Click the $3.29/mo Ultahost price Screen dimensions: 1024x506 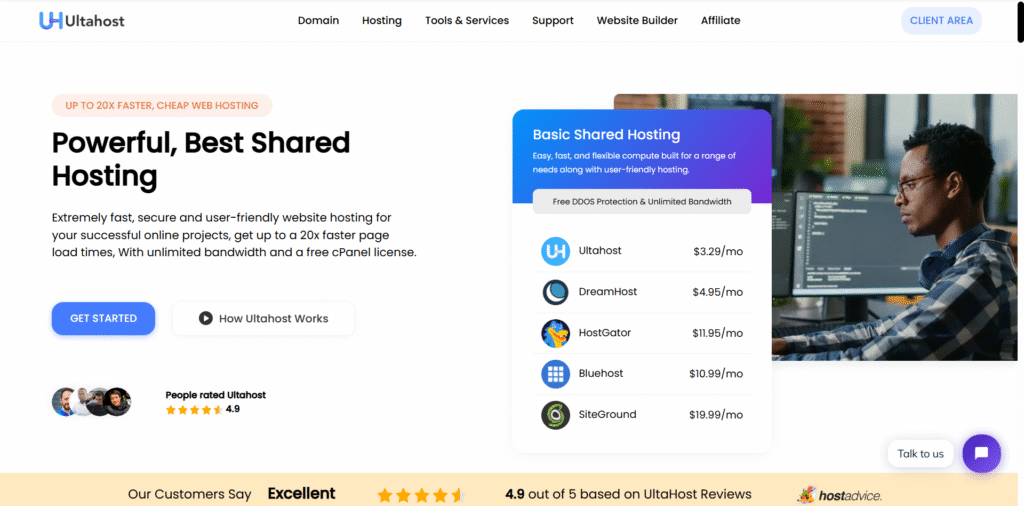pos(718,251)
